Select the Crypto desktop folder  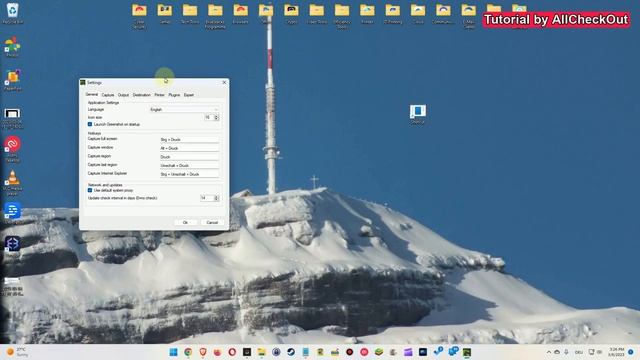(x=291, y=14)
